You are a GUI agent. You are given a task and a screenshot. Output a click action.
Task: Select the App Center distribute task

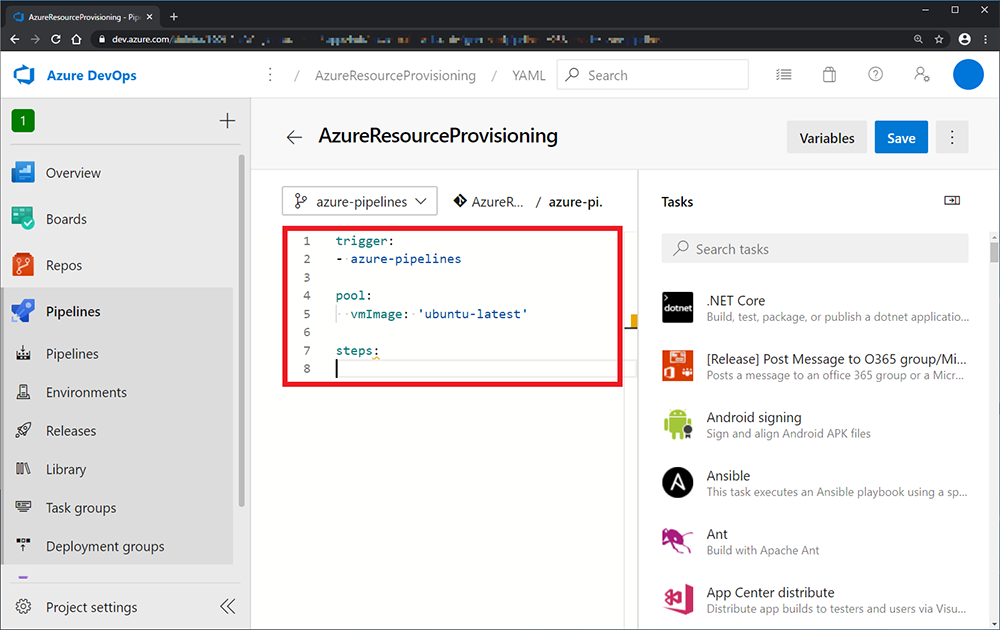[815, 599]
